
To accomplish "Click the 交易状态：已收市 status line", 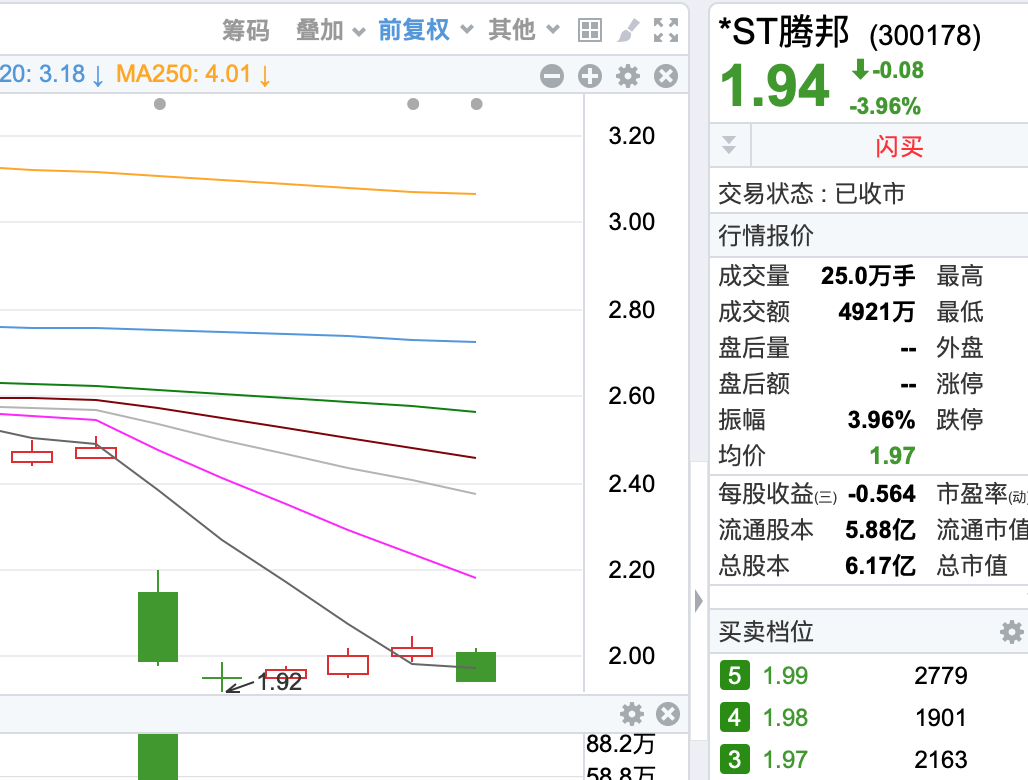I will click(812, 193).
